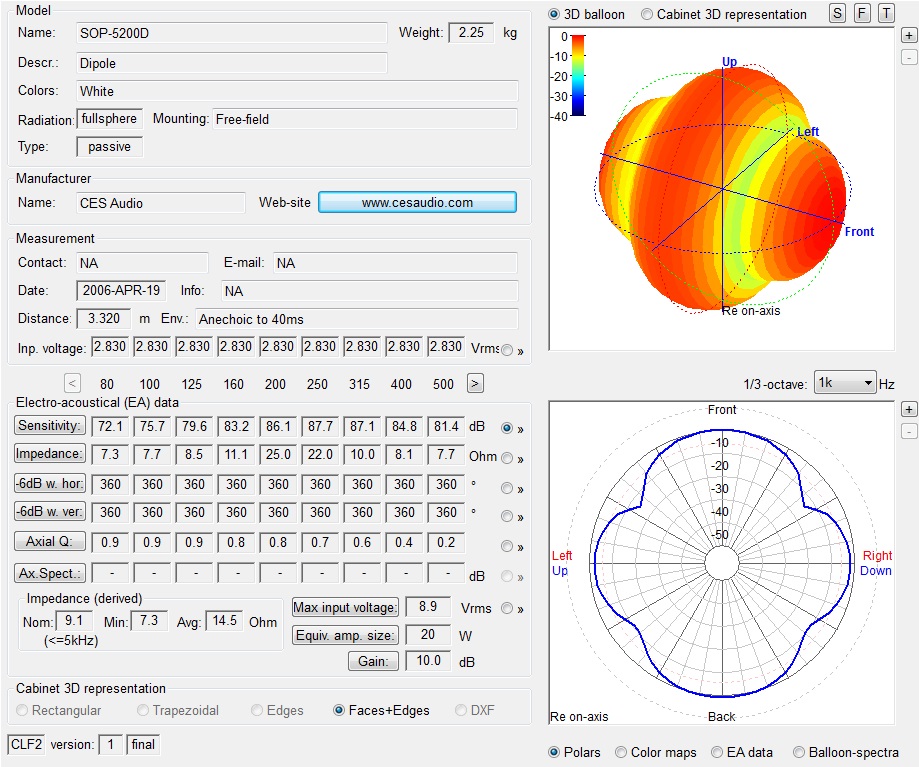Click the Sensitivity button
Screen dimensions: 919x767
50,426
